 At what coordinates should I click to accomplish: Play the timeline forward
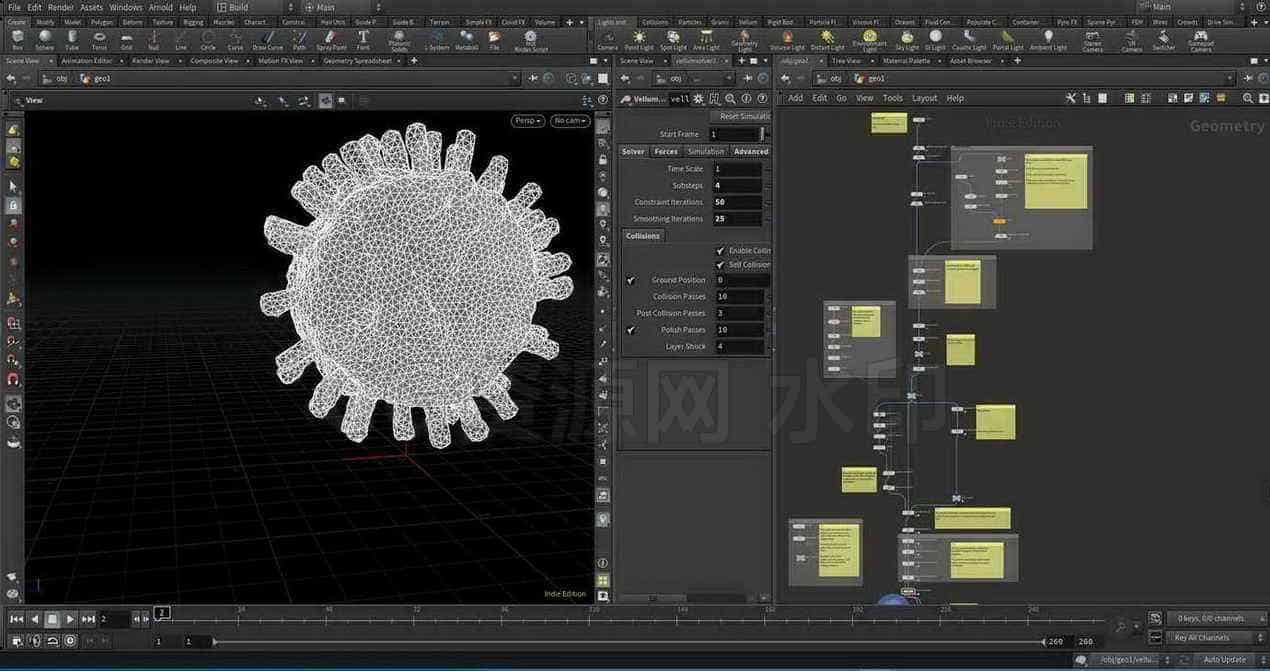point(70,619)
